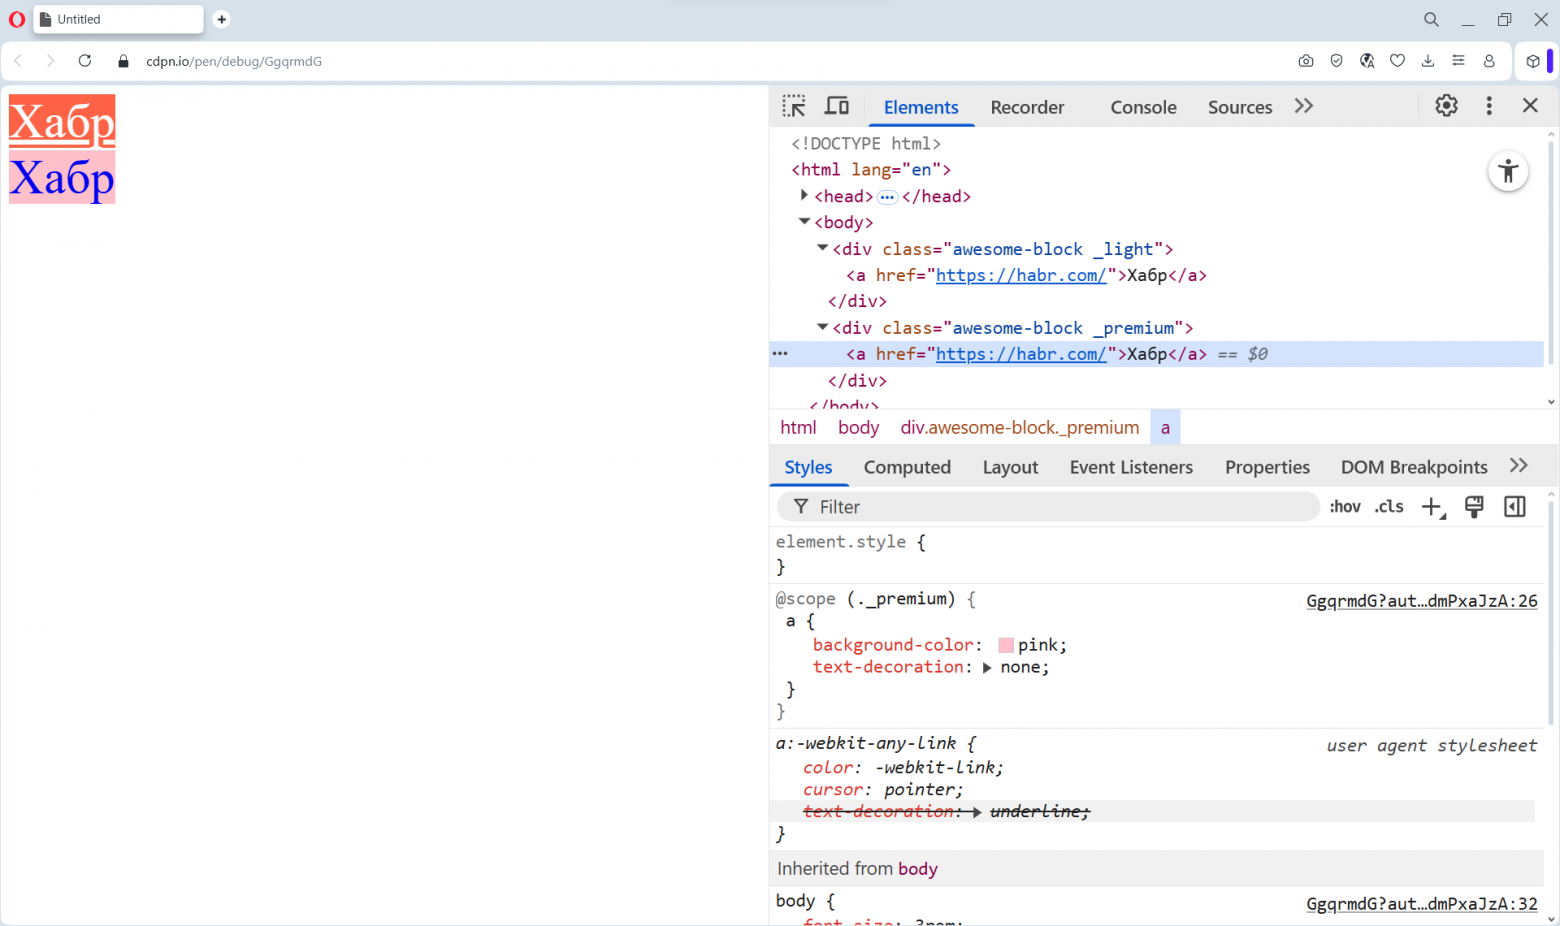Open the Layout pane tab

pos(1010,467)
